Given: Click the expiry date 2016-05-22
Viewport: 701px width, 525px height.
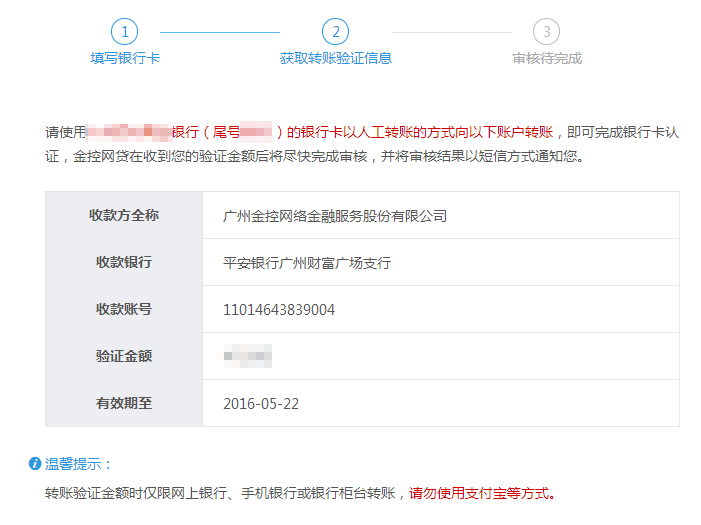Looking at the screenshot, I should pos(261,404).
